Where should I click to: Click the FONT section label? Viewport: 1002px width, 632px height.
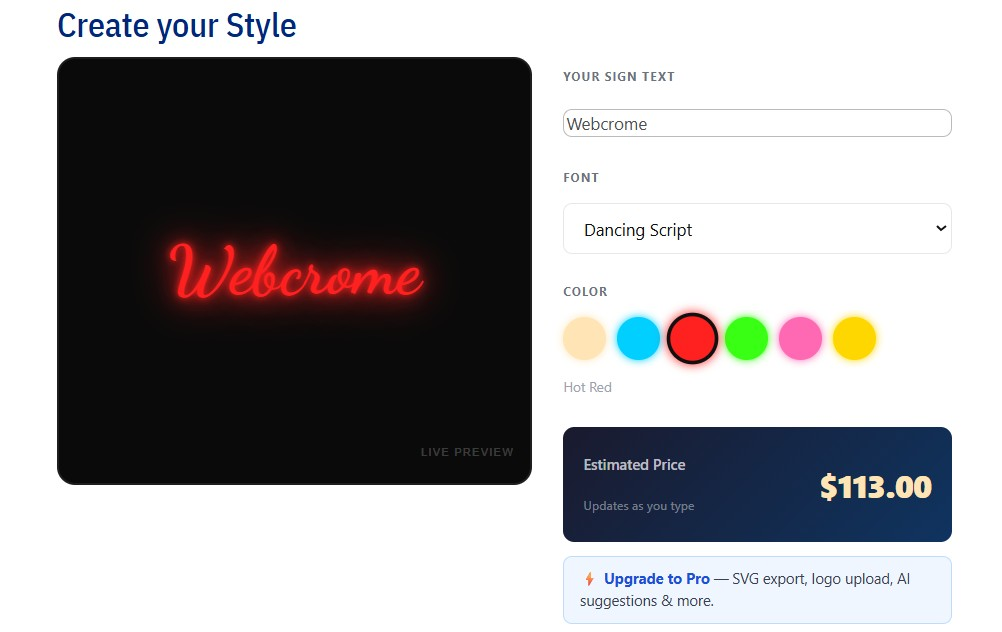pos(581,178)
